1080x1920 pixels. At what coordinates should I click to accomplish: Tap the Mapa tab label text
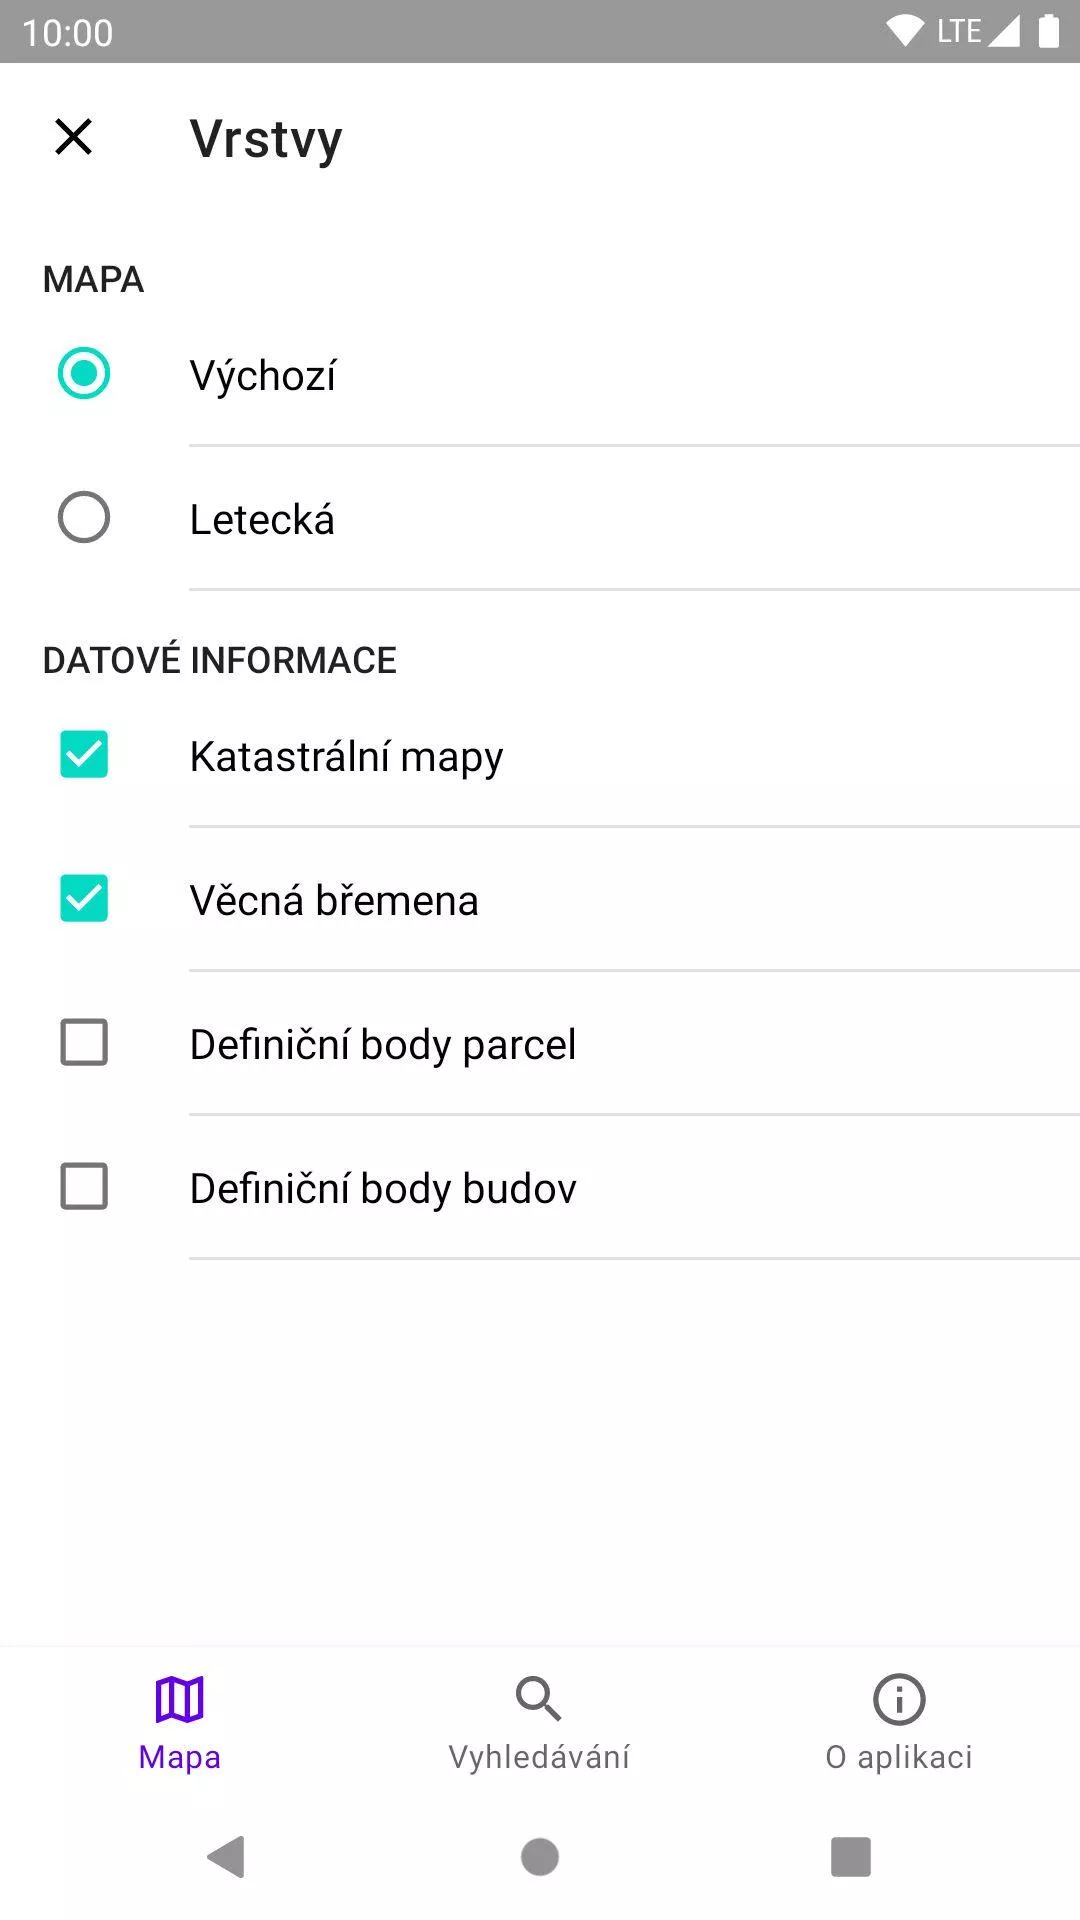click(180, 1757)
